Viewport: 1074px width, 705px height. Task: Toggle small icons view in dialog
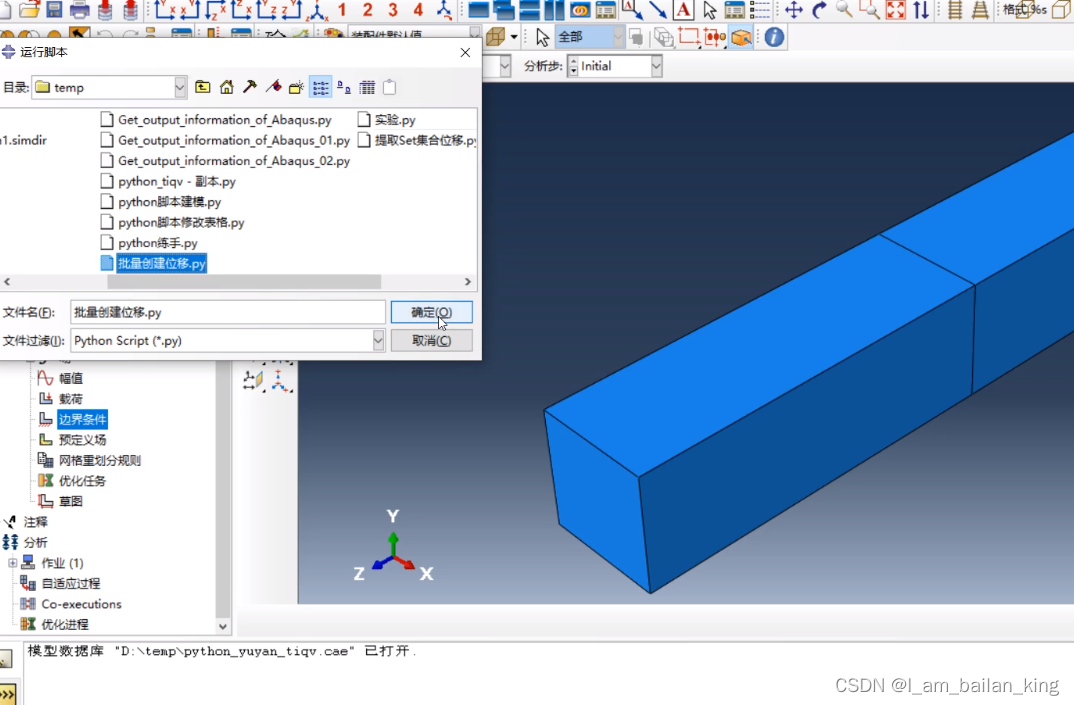point(344,88)
